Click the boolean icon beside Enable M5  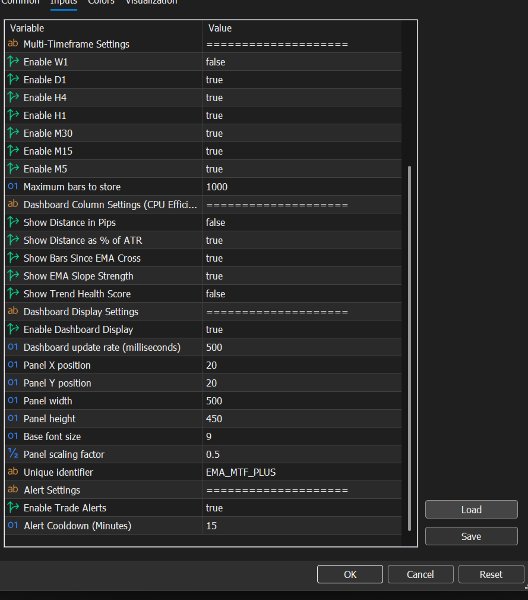pyautogui.click(x=13, y=168)
